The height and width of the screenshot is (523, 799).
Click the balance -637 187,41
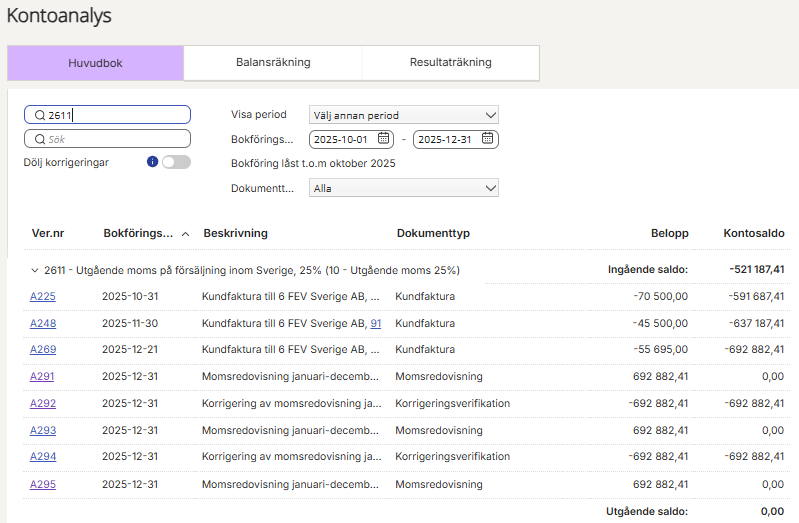tap(756, 323)
